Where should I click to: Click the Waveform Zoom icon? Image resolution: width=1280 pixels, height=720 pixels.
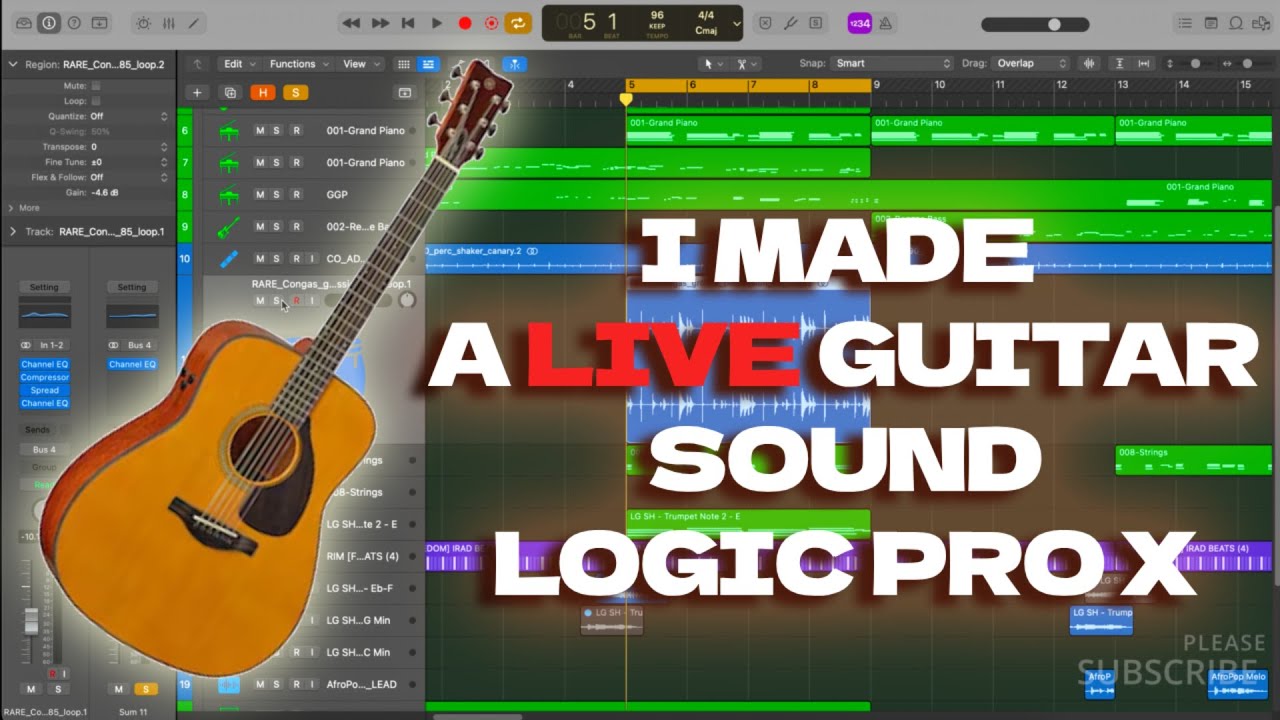click(x=1090, y=64)
